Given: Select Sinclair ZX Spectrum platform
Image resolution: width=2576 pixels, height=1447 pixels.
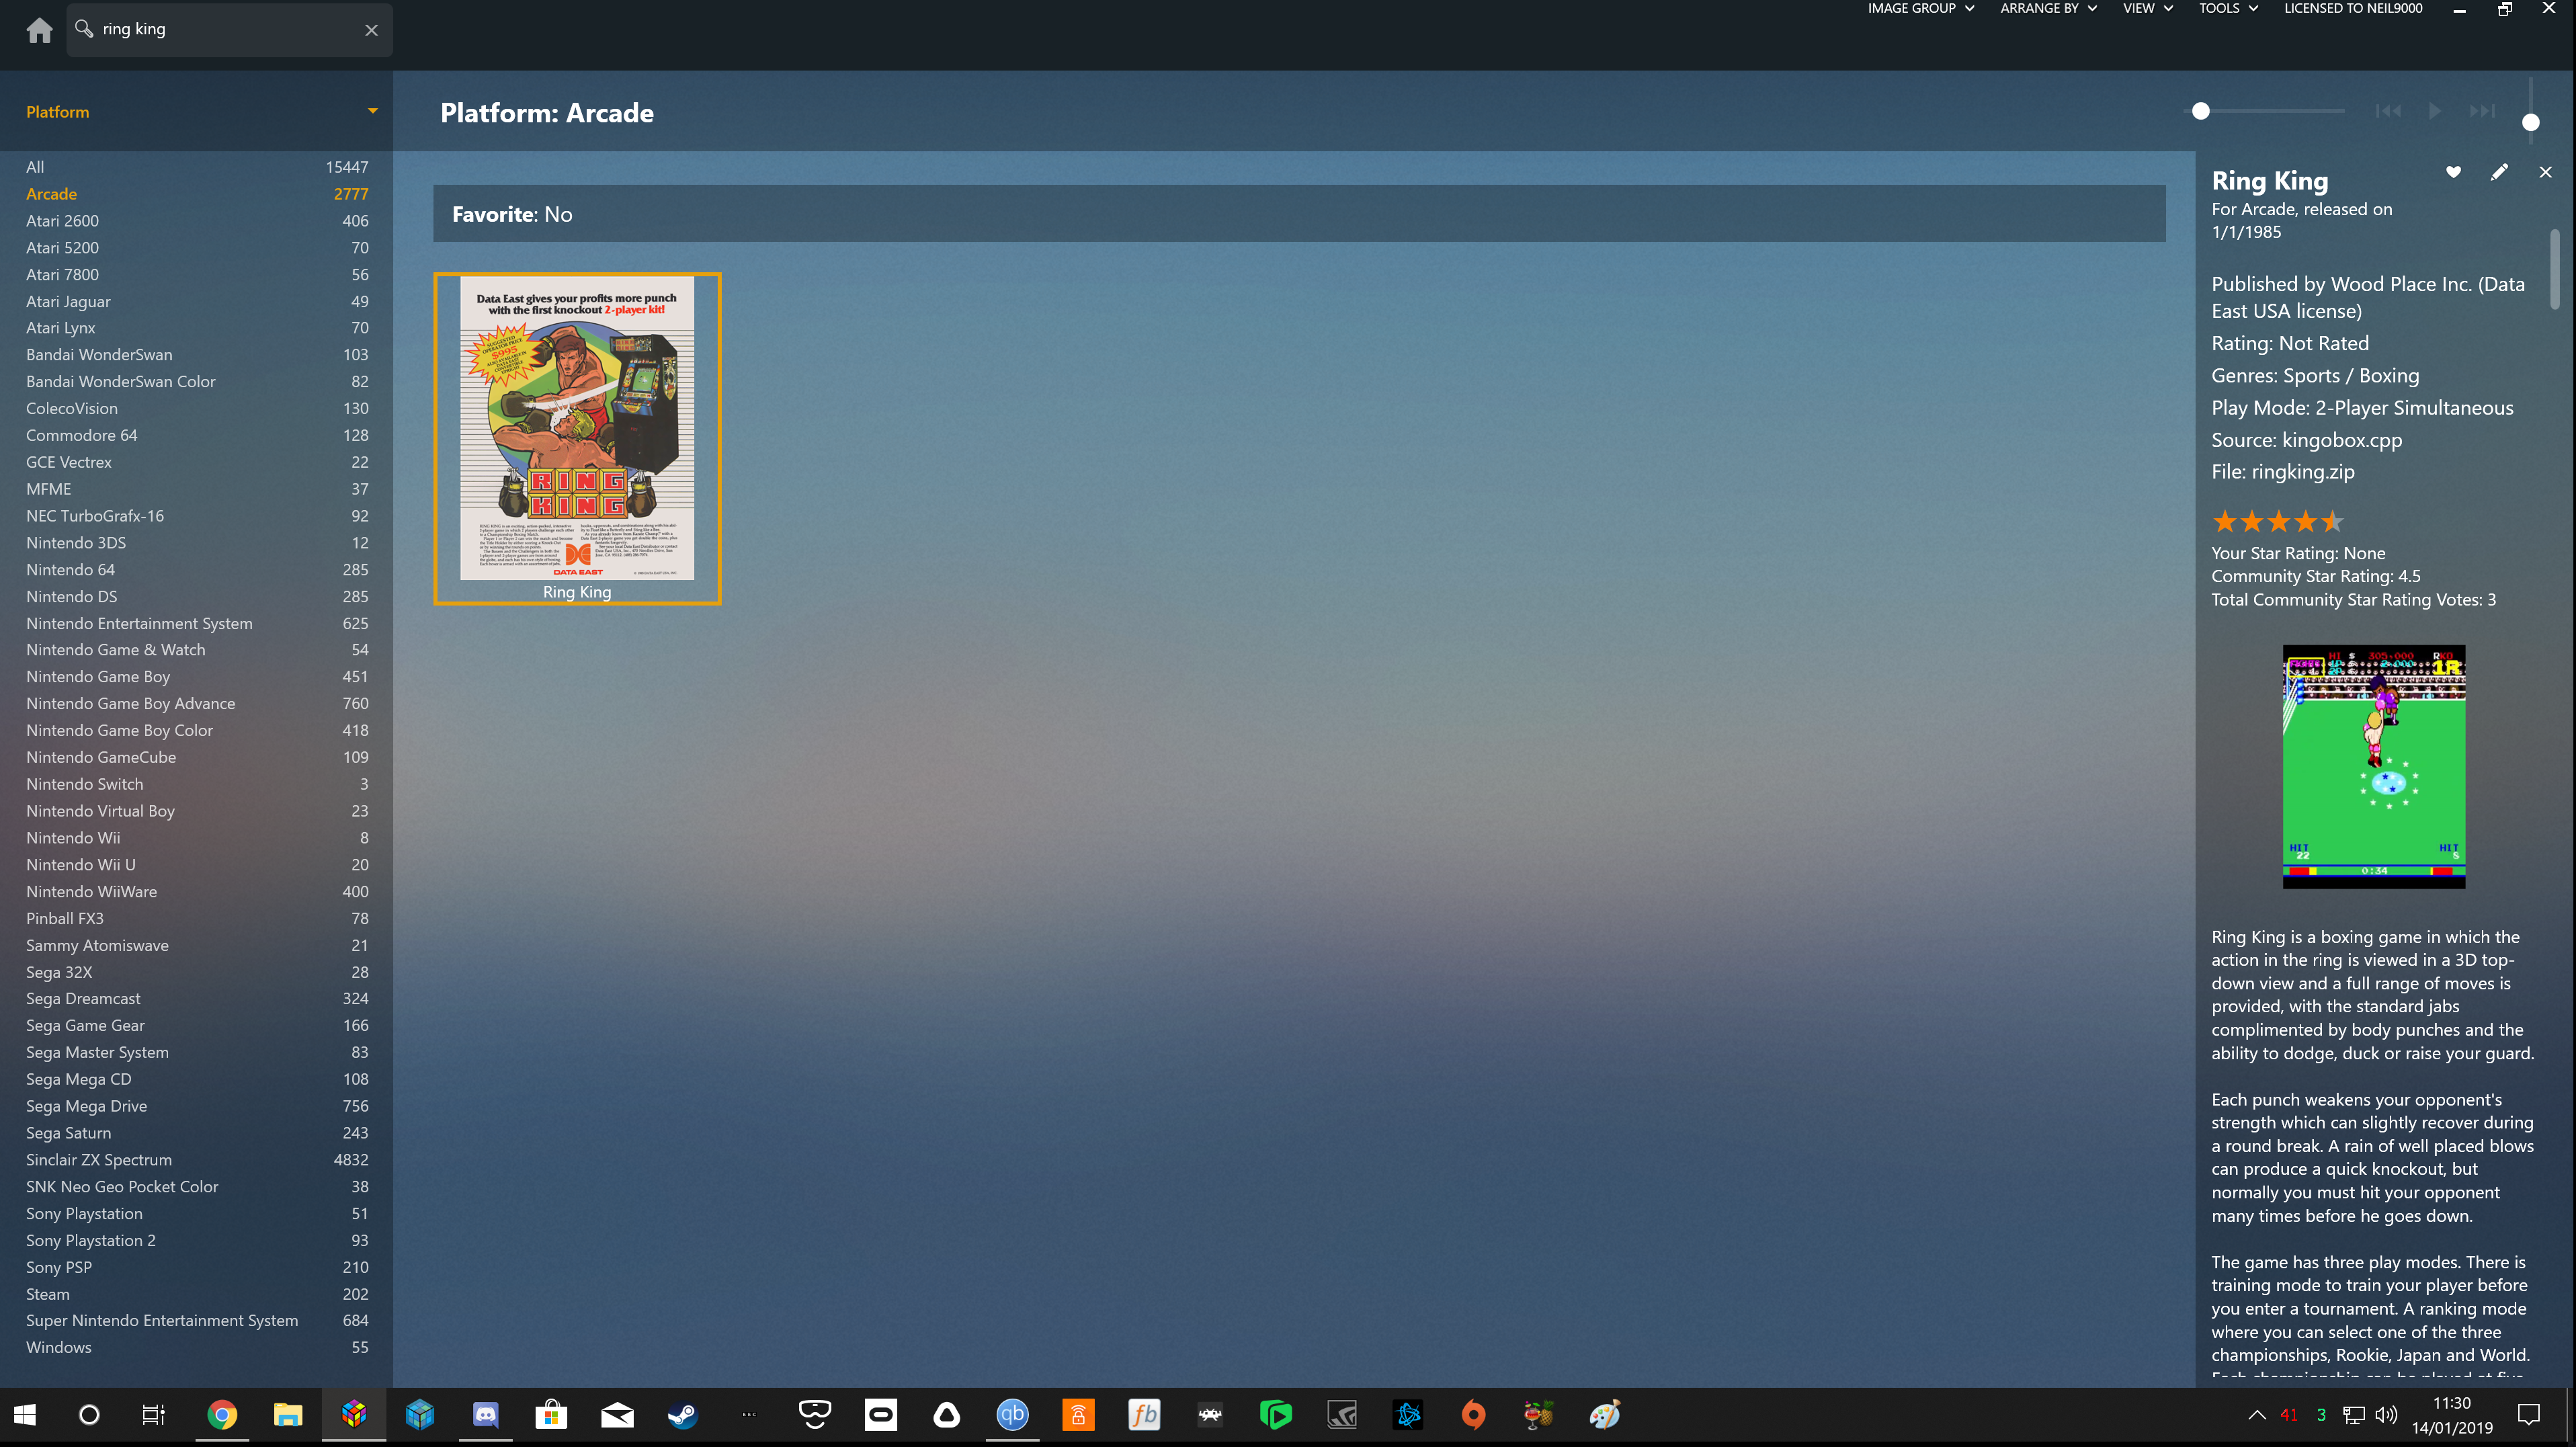Looking at the screenshot, I should pyautogui.click(x=197, y=1160).
